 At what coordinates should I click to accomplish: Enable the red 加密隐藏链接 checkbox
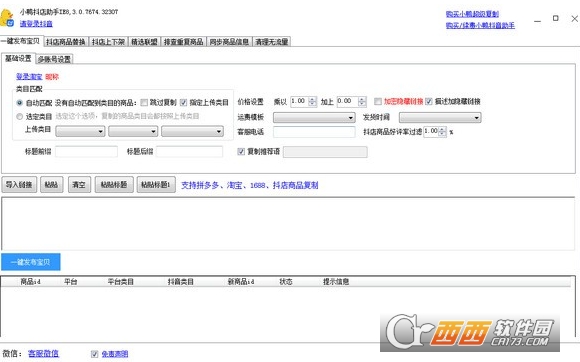[x=378, y=101]
